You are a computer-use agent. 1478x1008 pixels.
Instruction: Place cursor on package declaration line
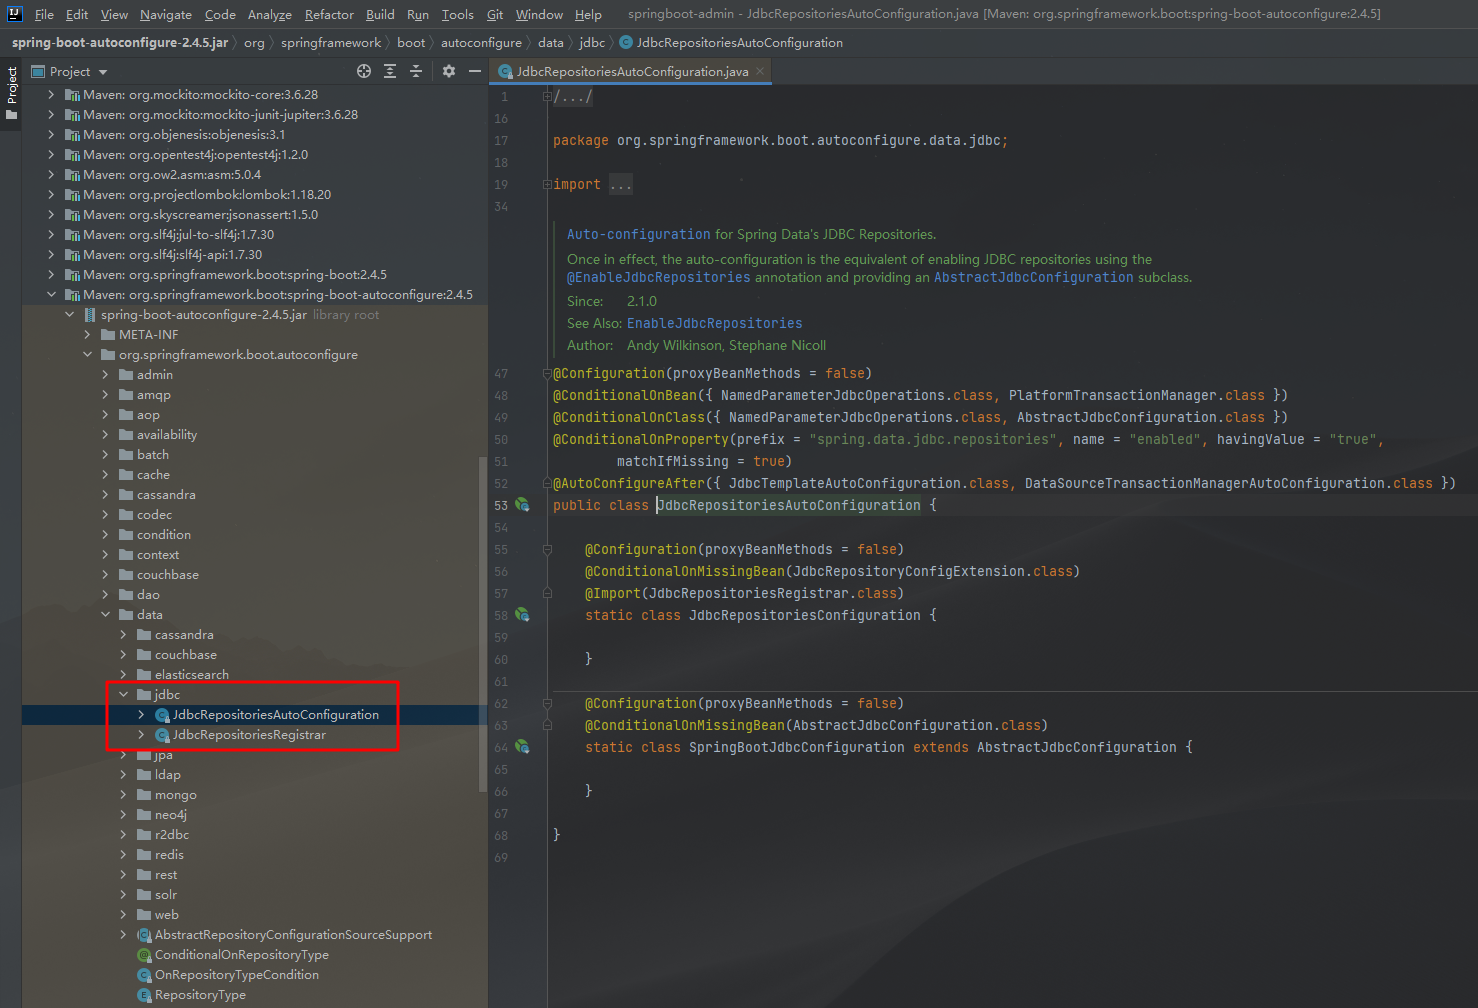tap(780, 141)
